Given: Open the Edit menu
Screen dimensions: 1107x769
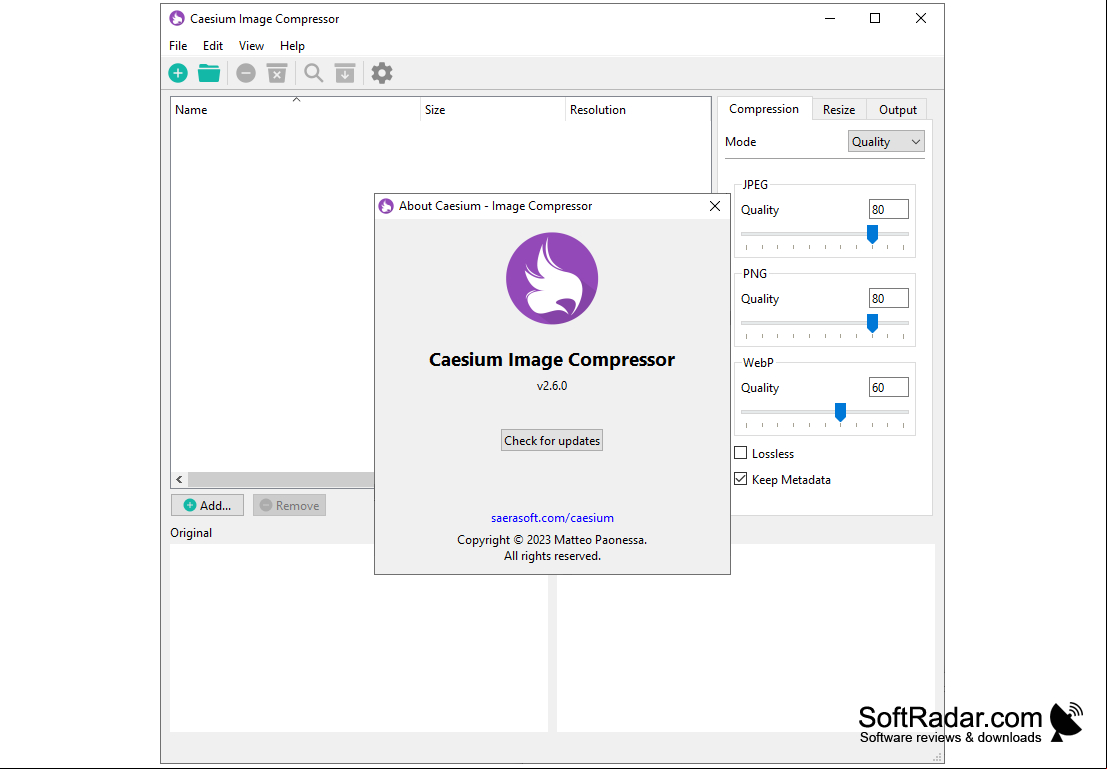Looking at the screenshot, I should pos(213,46).
